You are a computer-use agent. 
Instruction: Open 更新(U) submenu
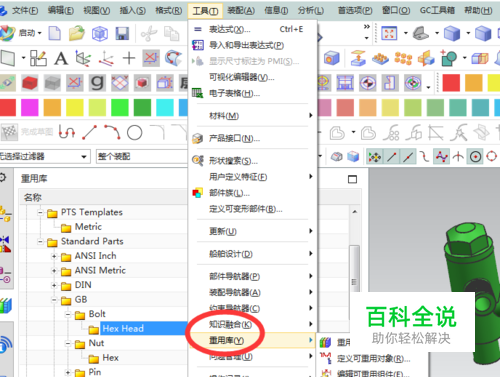coord(252,231)
